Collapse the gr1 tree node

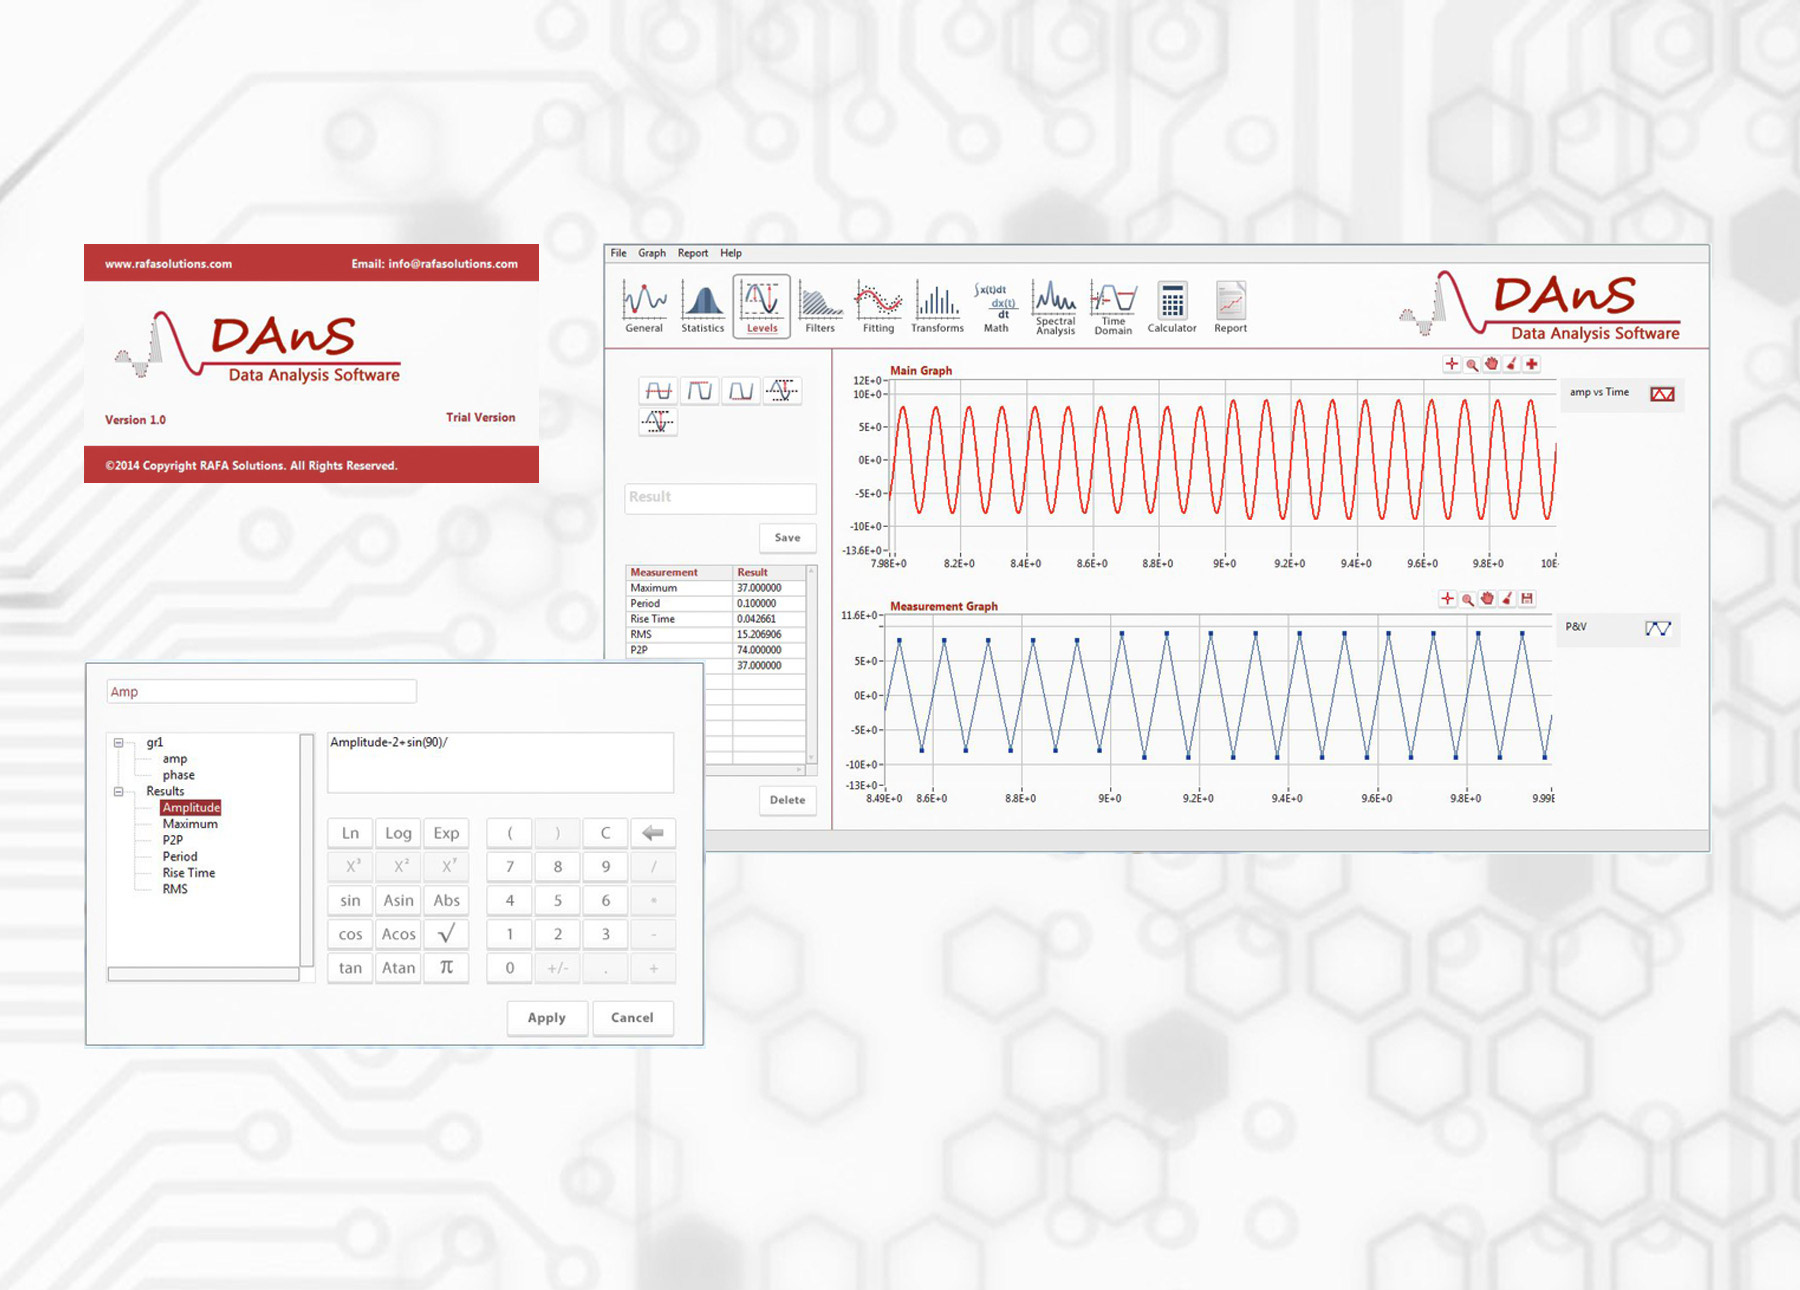tap(119, 743)
